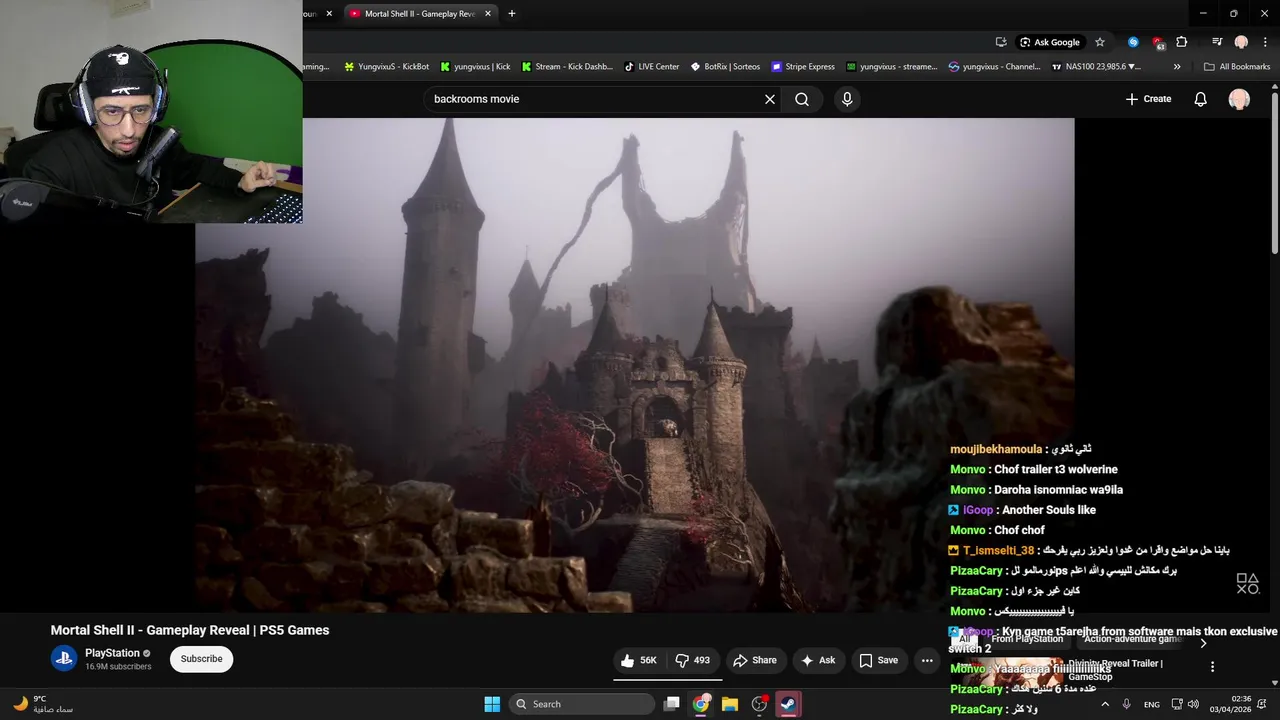Close the Mortal Shell II tab
Screen dimensions: 1280x720
point(488,14)
